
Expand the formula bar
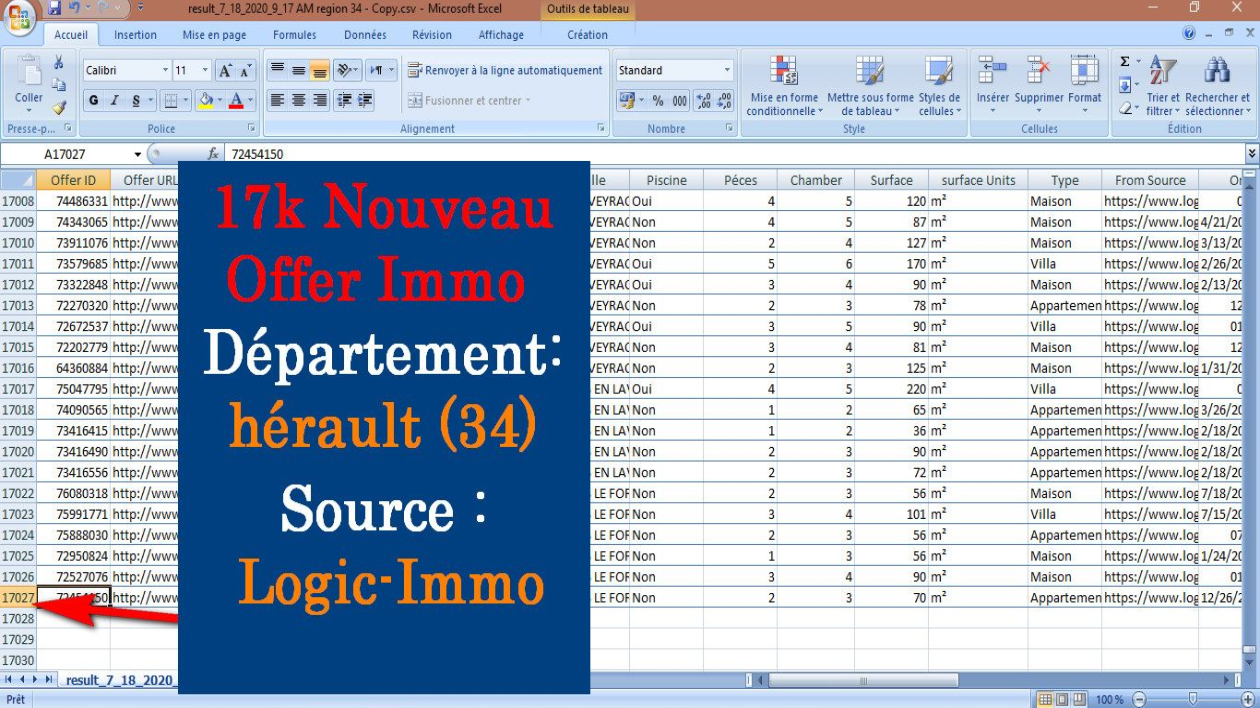pos(1252,154)
